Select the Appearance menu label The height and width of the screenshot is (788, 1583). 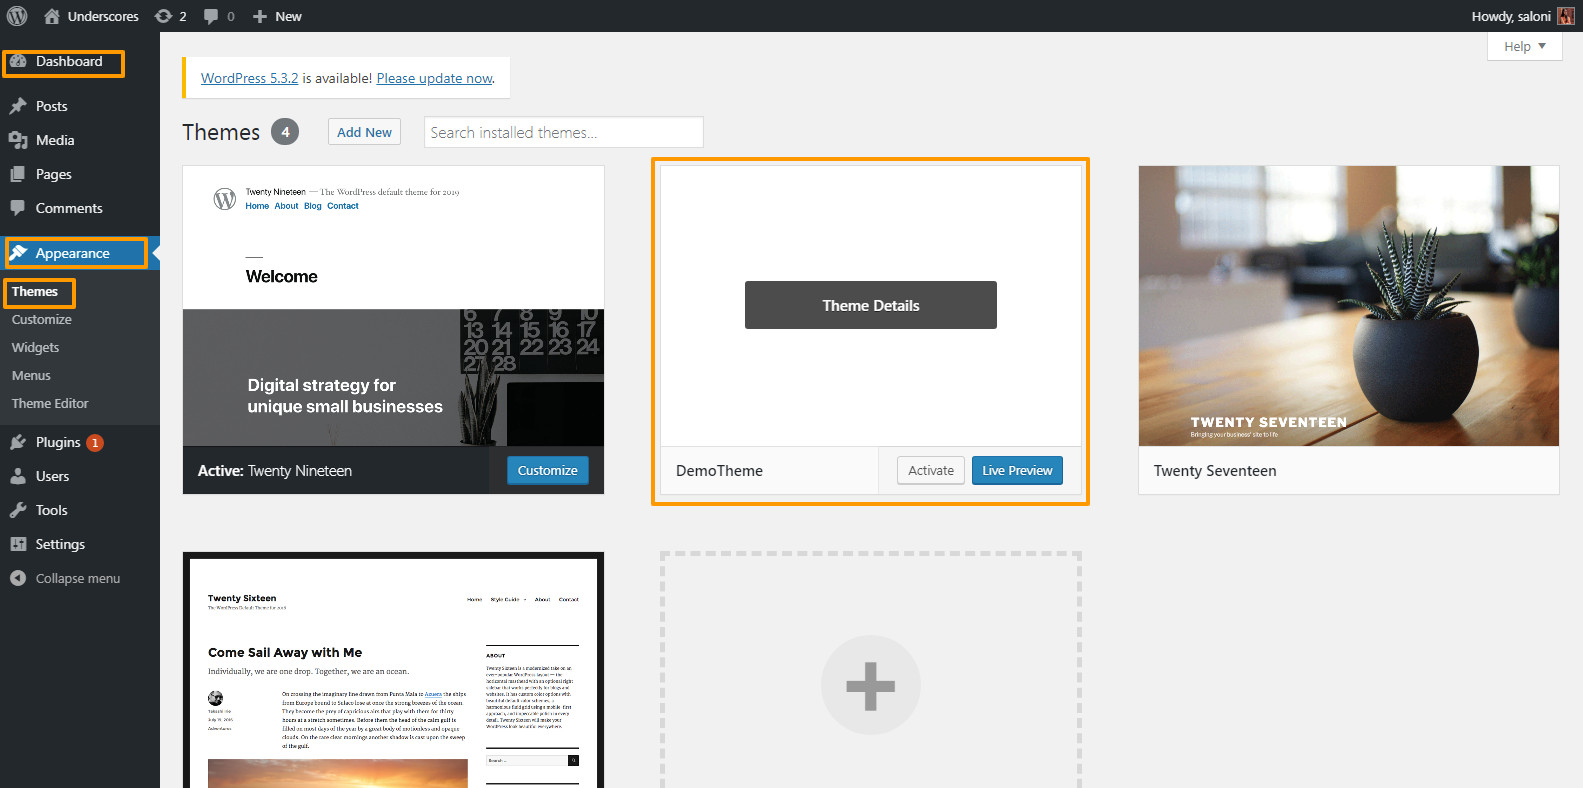[73, 253]
